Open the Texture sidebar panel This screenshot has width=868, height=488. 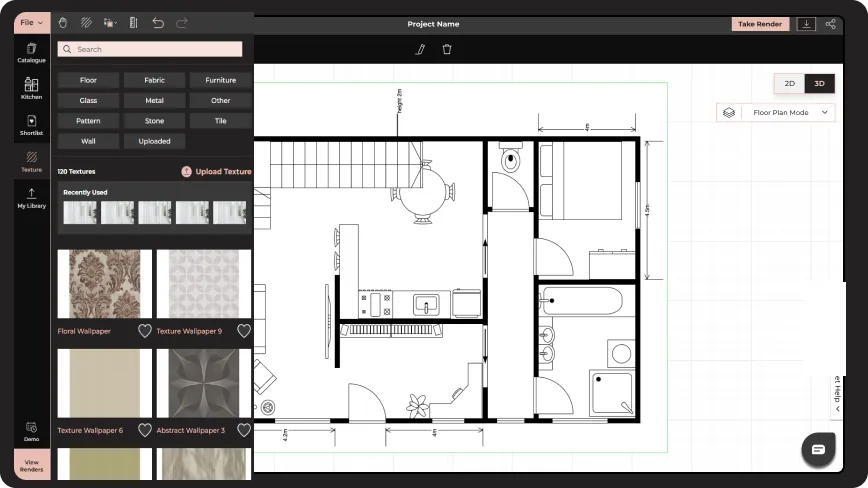(32, 162)
